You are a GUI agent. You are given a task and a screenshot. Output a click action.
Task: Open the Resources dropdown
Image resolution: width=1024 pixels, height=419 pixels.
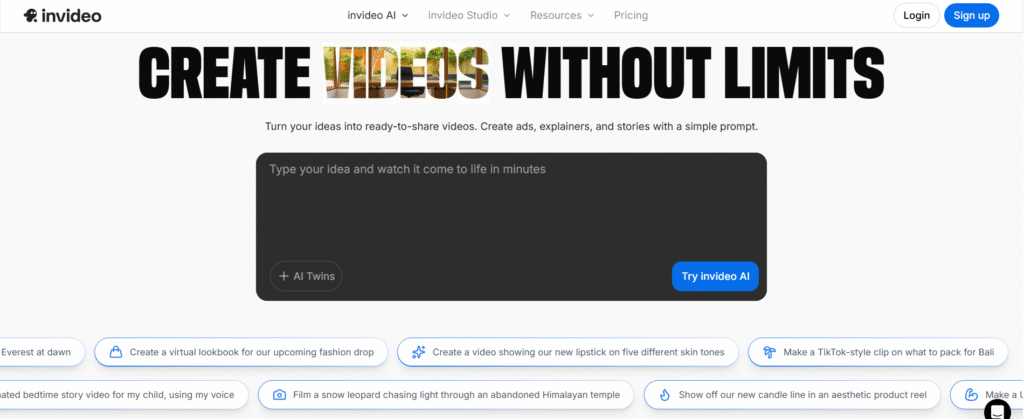tap(562, 15)
